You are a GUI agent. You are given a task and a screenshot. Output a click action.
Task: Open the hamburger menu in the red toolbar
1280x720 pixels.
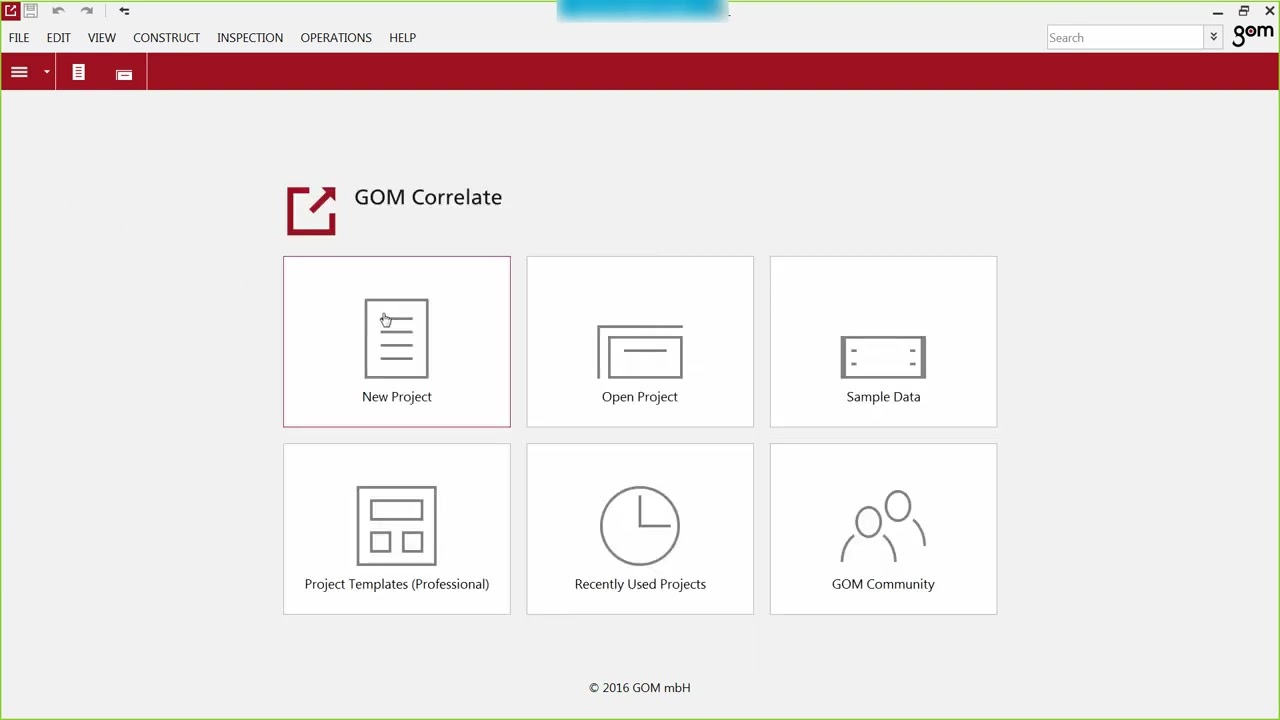[x=19, y=72]
